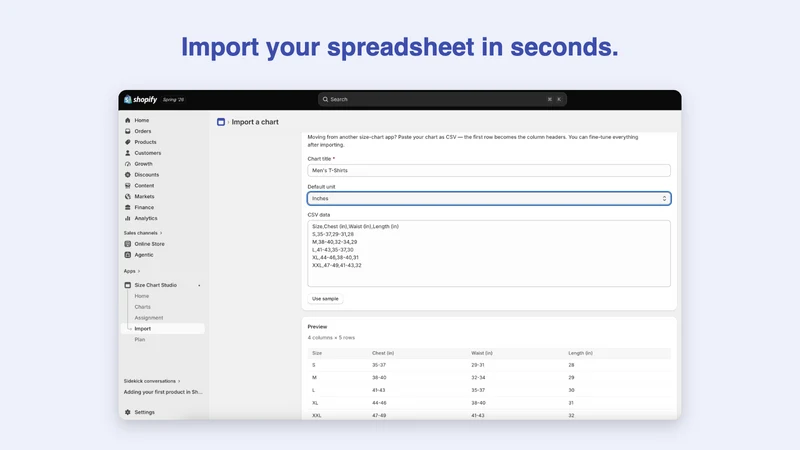Viewport: 800px width, 450px height.
Task: Click the Growth sidebar label
Action: 143,164
